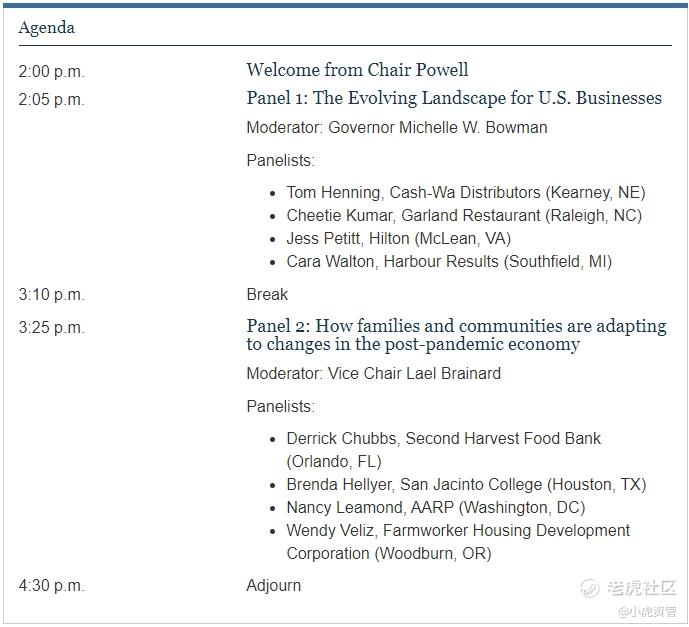Click Jess Petitt, Hilton entry
Viewport: 689px width, 627px height.
(399, 238)
